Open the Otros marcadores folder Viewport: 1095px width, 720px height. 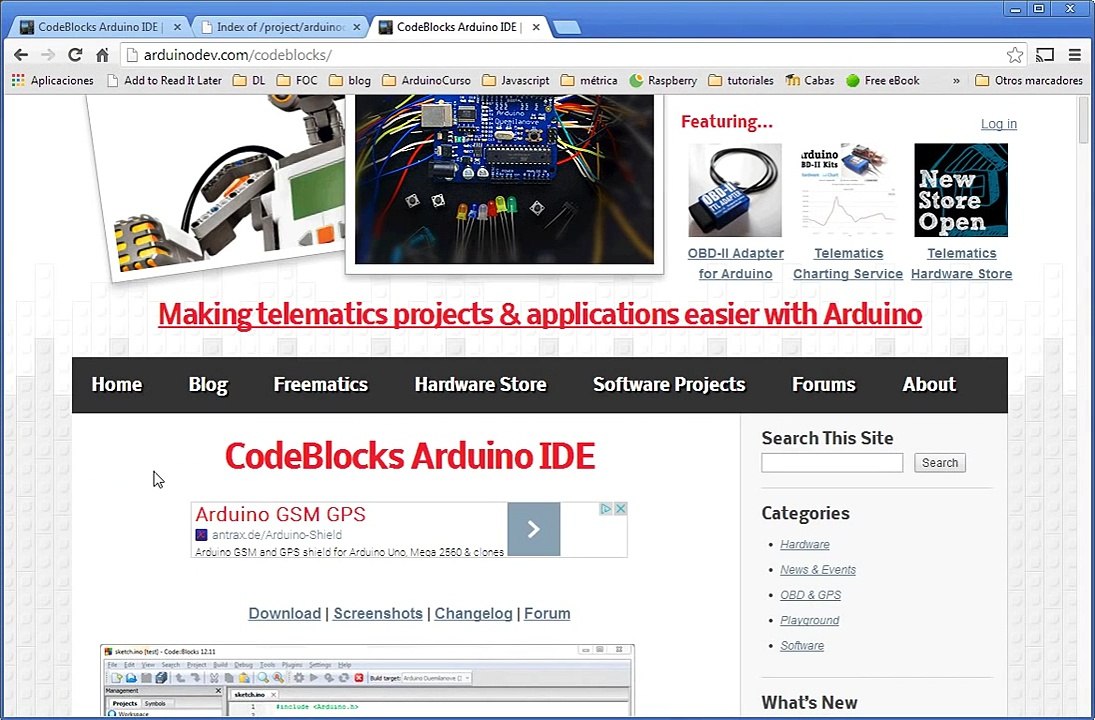pyautogui.click(x=1029, y=80)
